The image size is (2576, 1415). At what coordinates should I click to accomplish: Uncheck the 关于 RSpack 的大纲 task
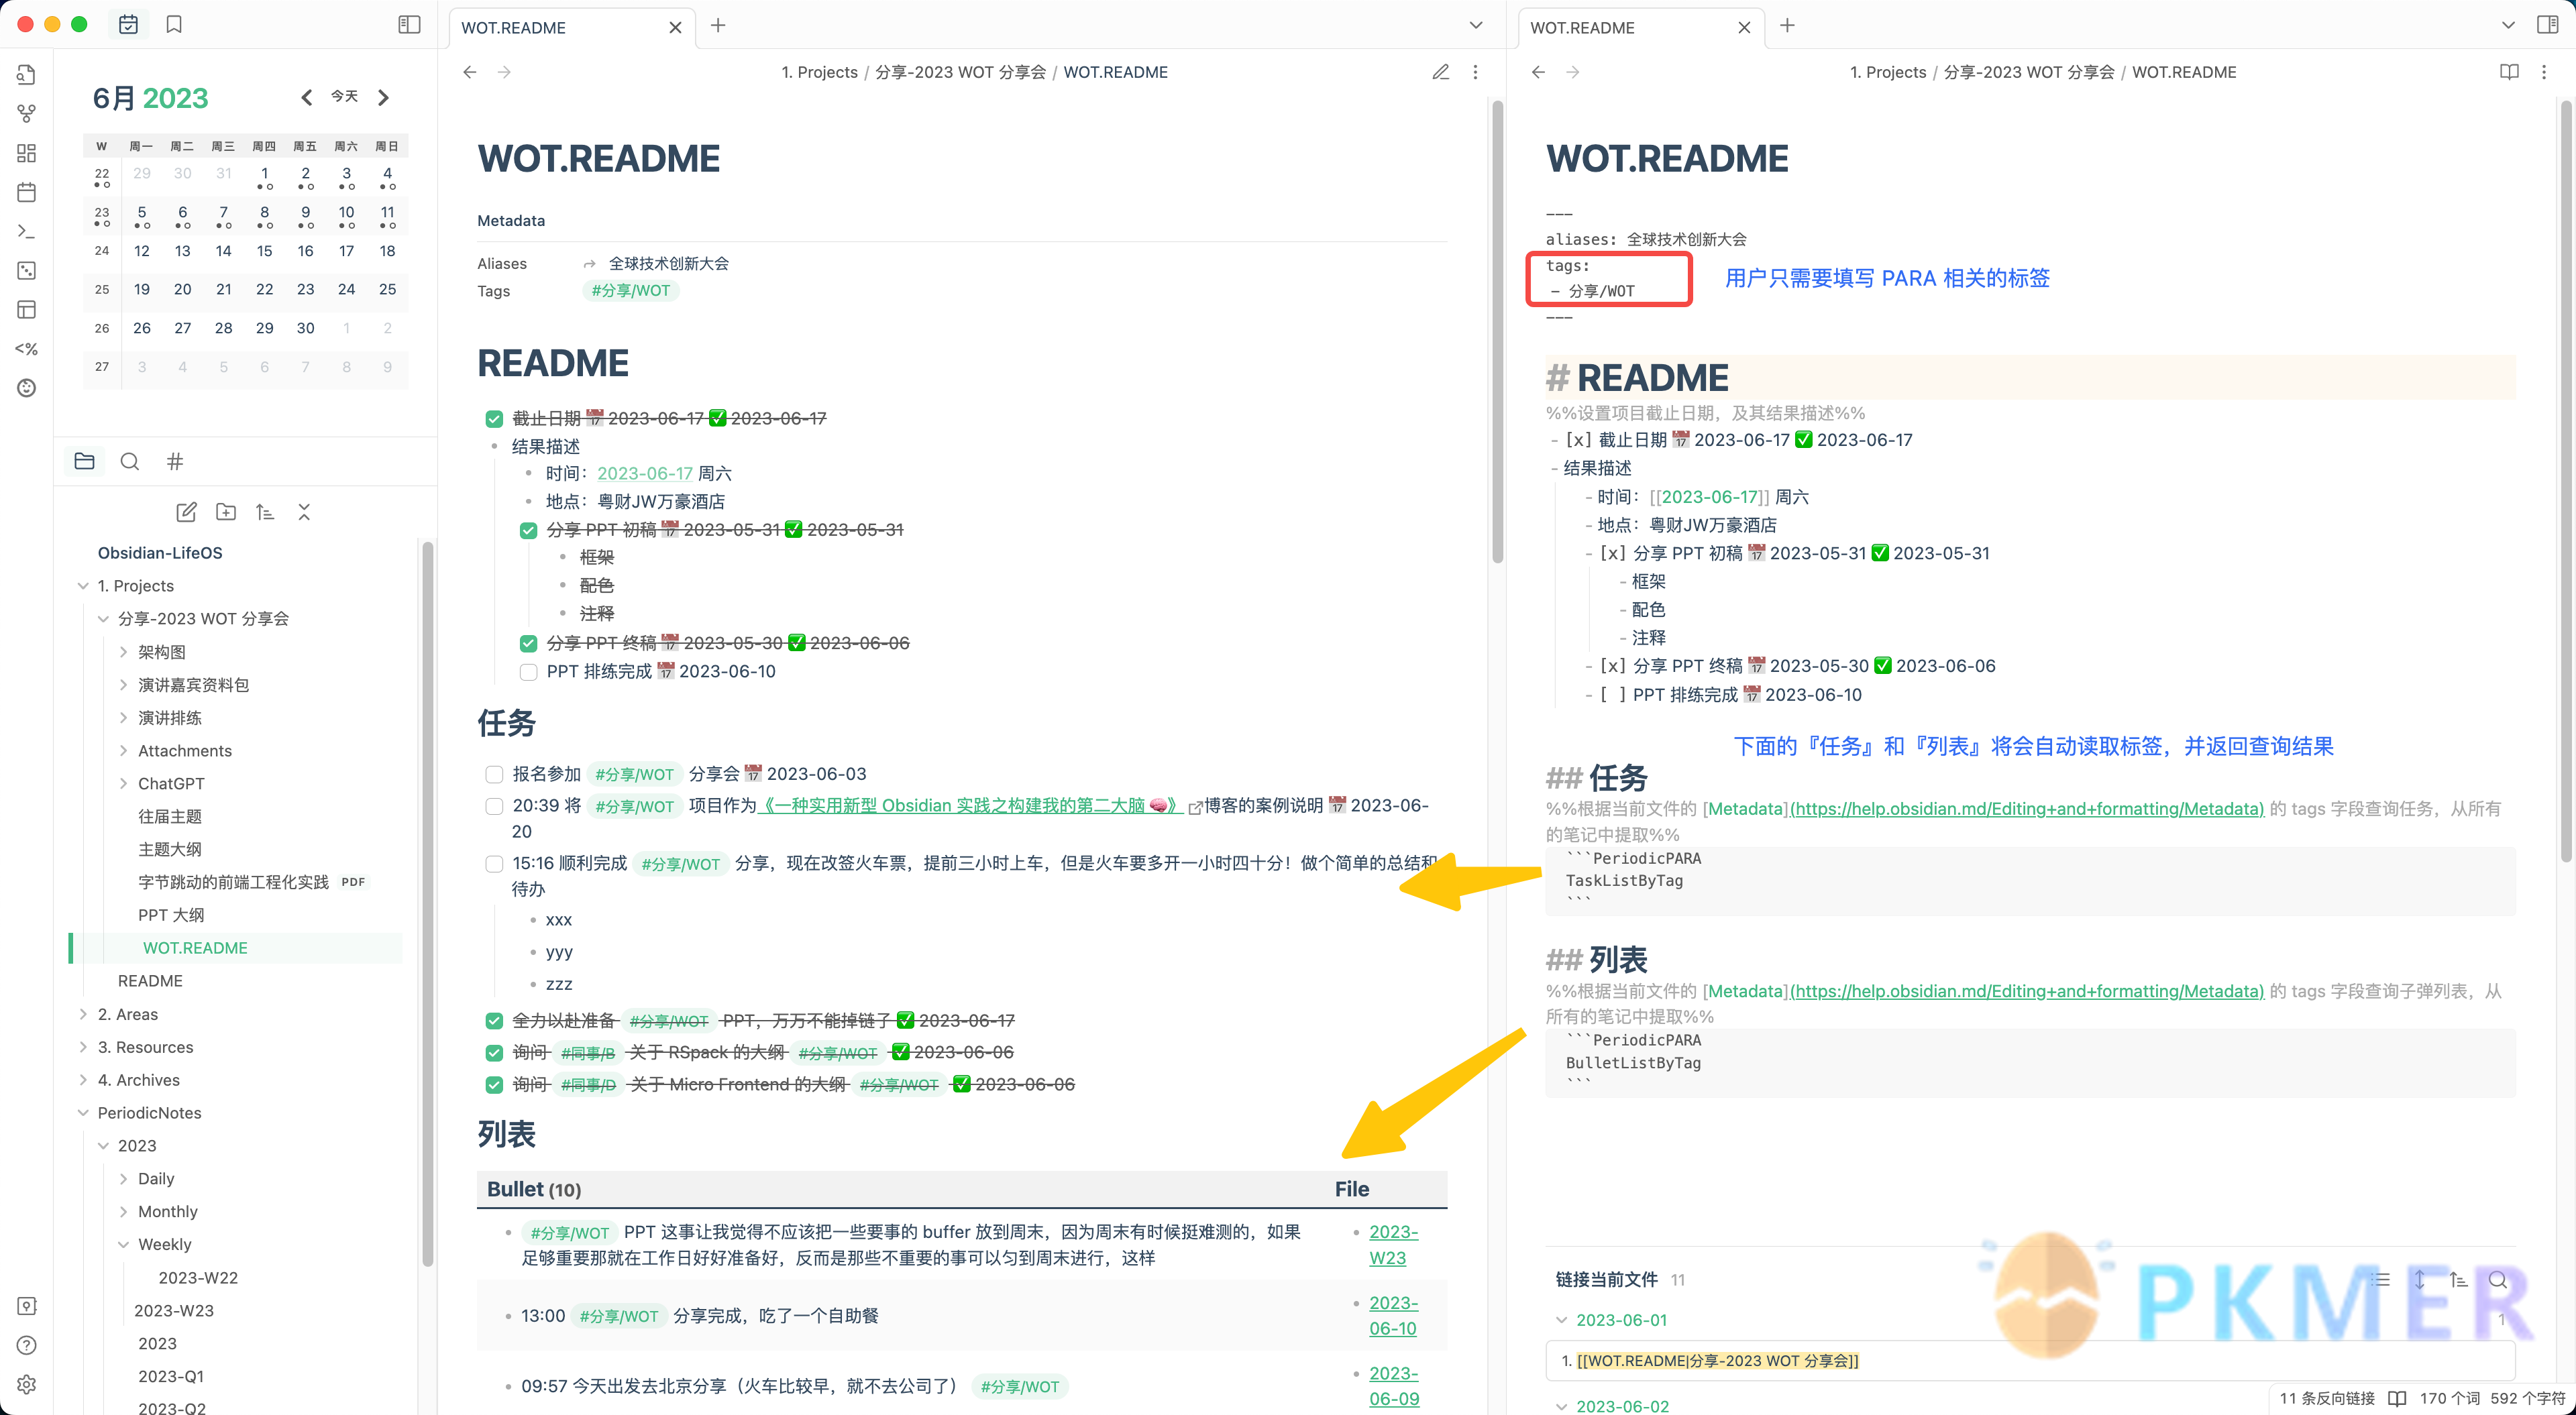tap(494, 1053)
